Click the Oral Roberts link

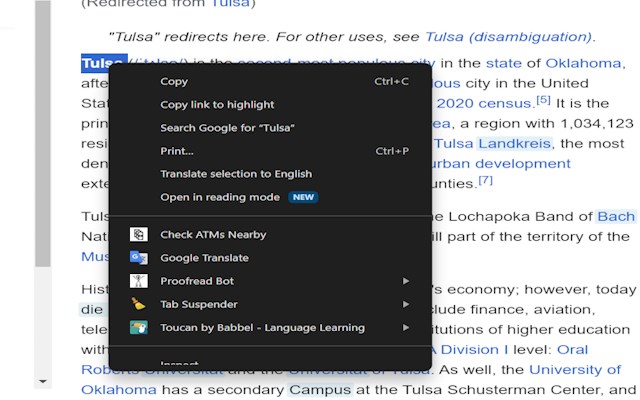point(572,350)
